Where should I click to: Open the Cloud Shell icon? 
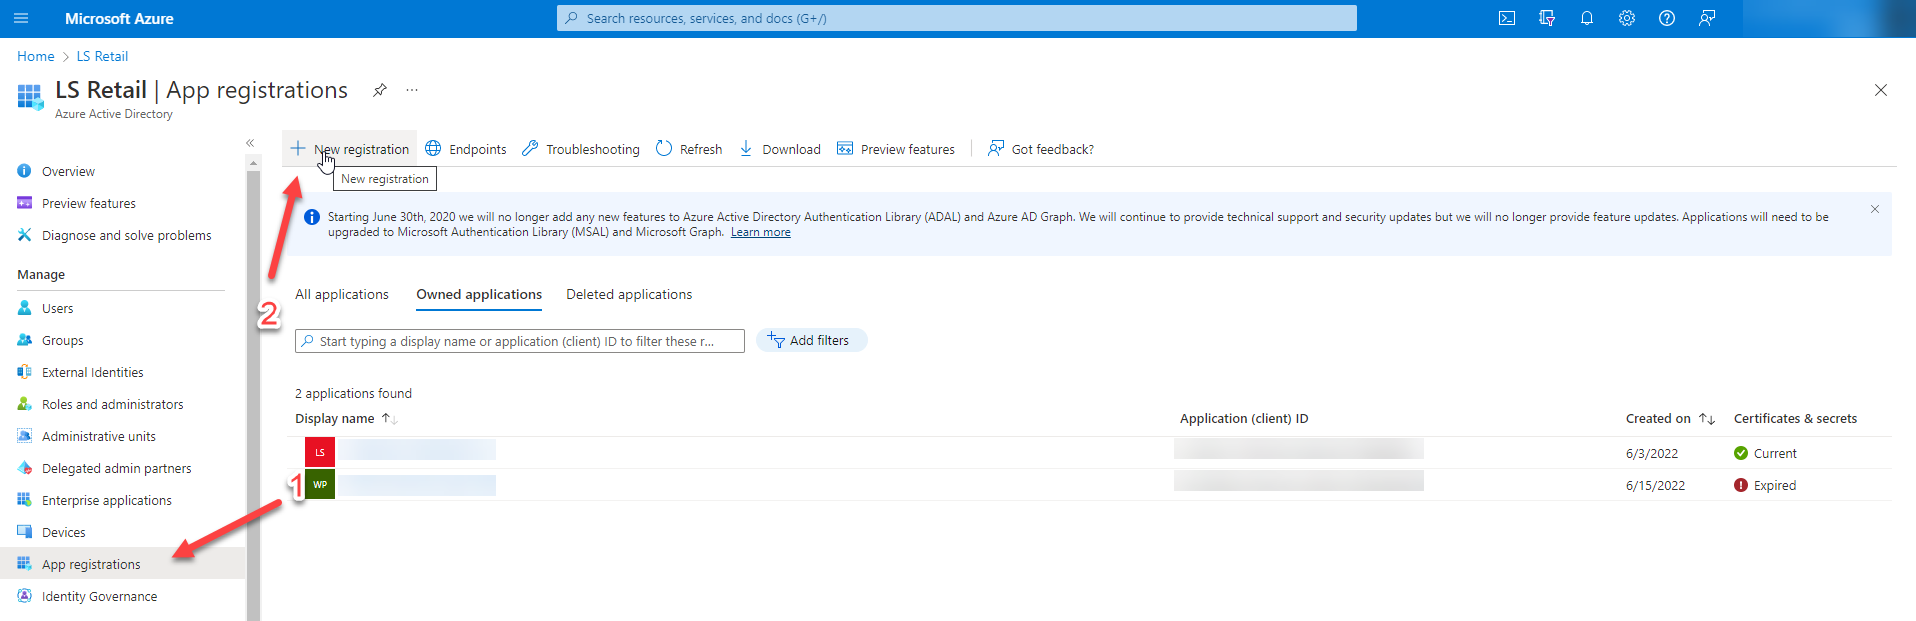(1506, 18)
